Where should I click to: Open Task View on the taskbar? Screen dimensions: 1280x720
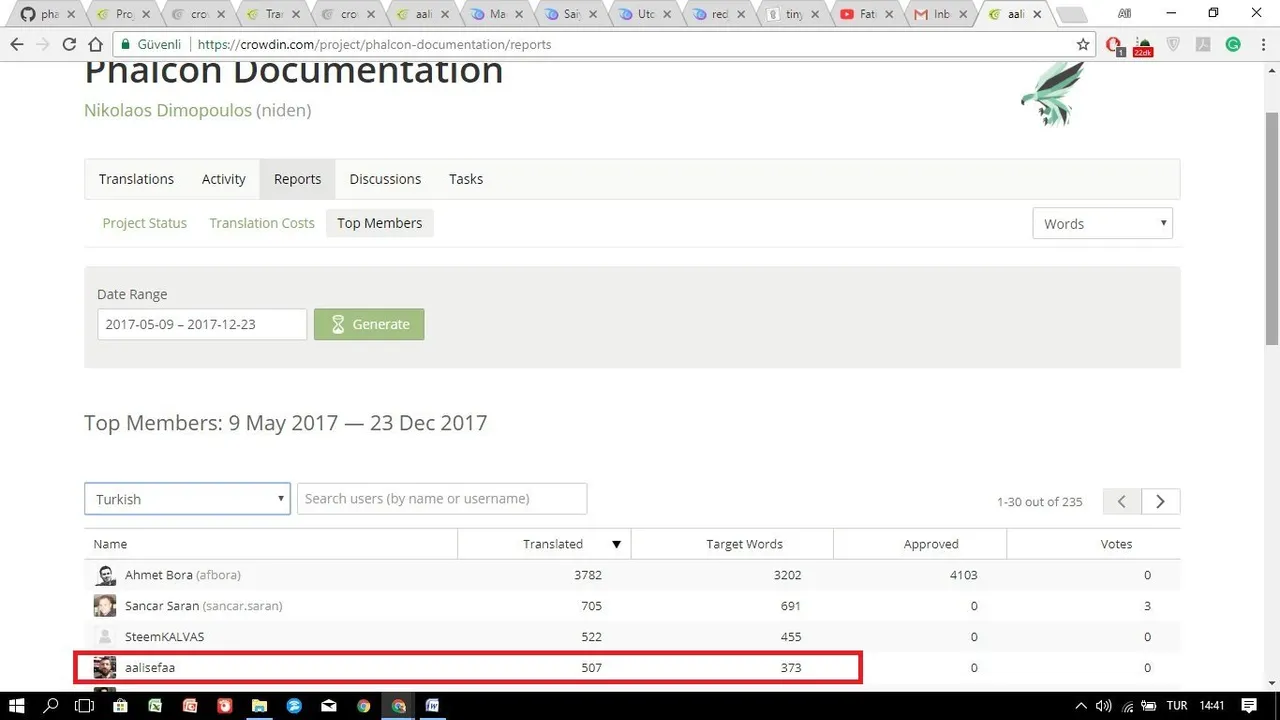tap(85, 706)
